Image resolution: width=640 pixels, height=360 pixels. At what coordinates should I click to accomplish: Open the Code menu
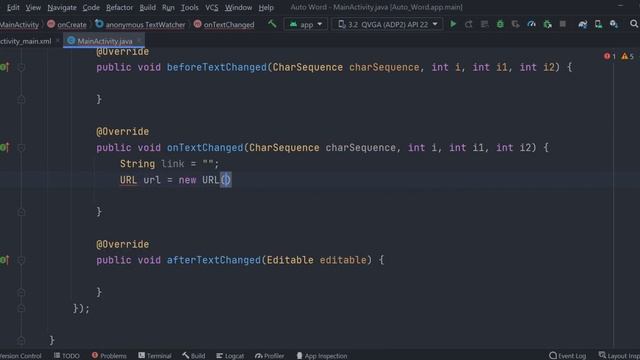(x=91, y=7)
